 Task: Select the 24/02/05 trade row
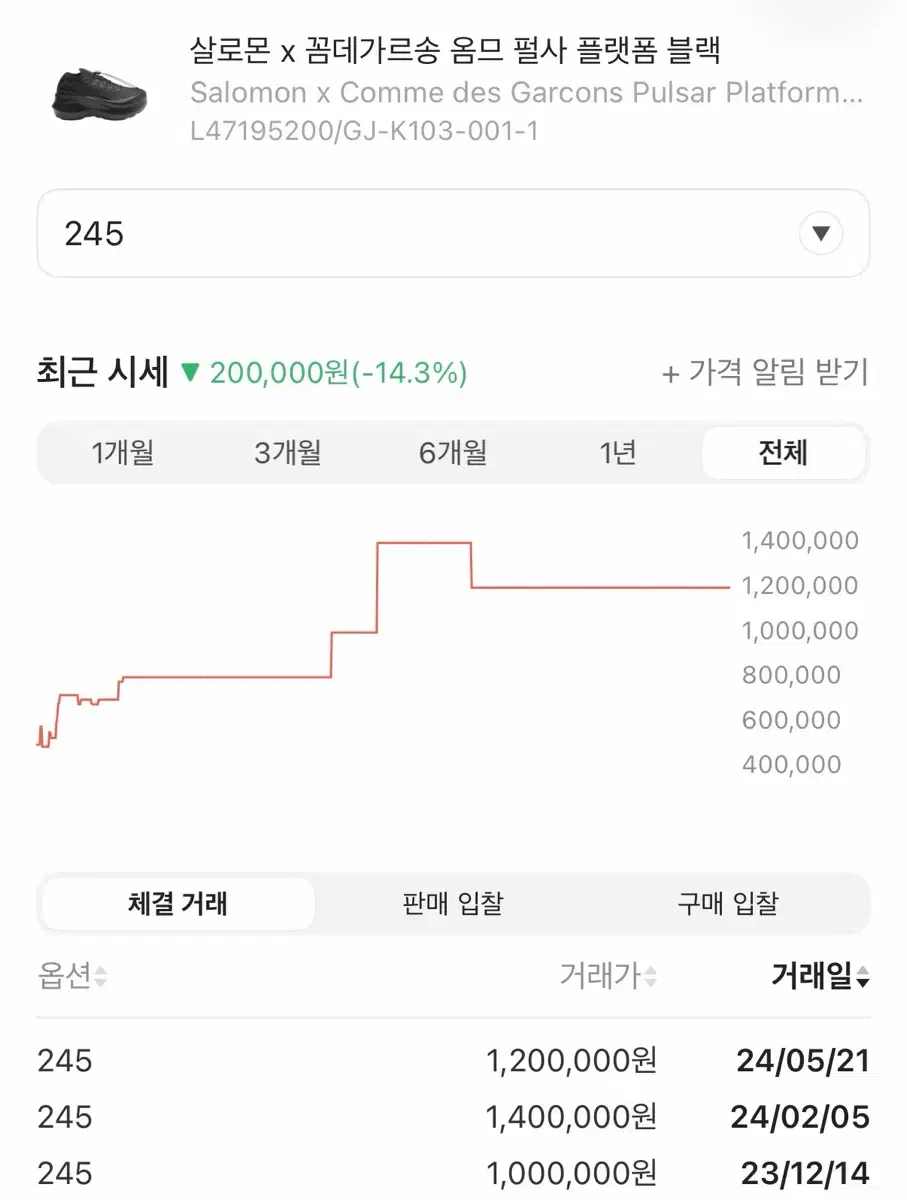453,1117
